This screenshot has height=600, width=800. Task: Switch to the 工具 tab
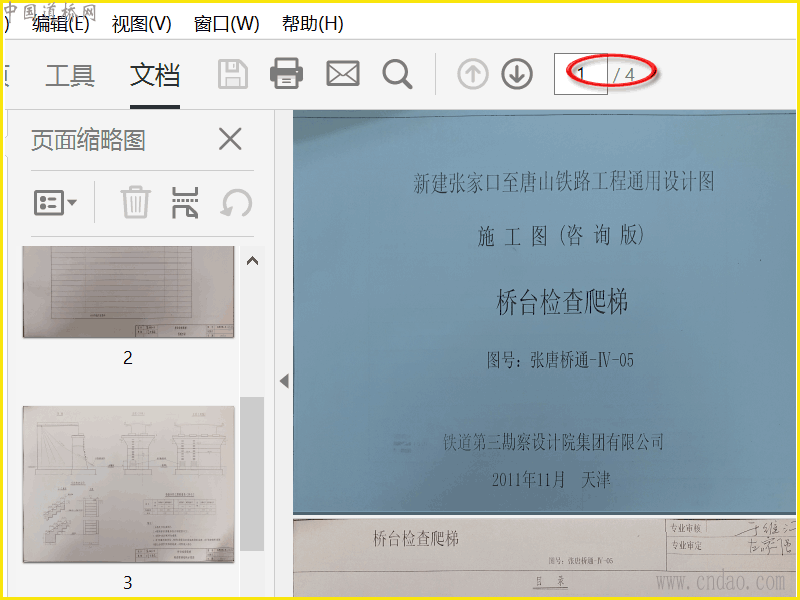tap(70, 75)
